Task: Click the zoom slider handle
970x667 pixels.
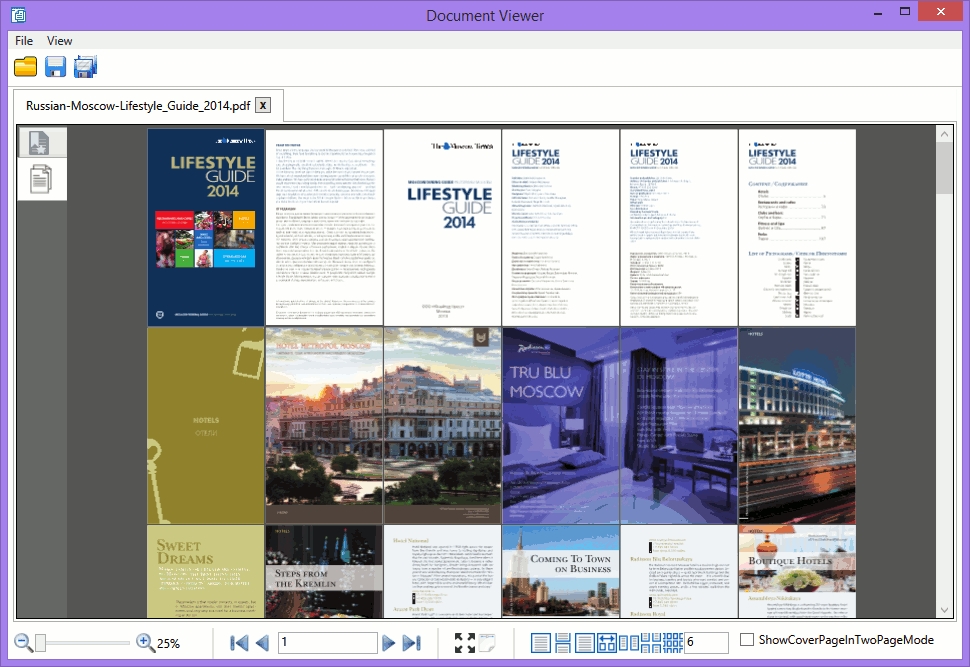Action: [40, 643]
